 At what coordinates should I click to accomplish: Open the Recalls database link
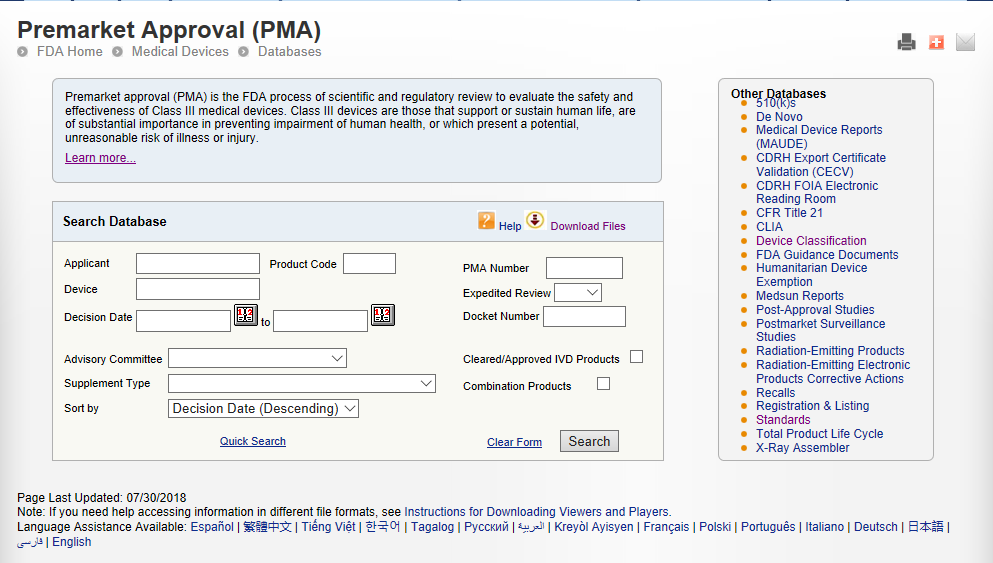pyautogui.click(x=775, y=392)
